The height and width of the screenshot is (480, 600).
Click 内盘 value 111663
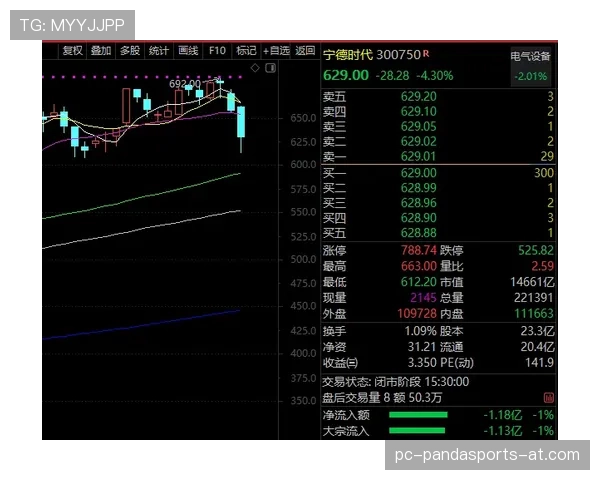tap(534, 313)
